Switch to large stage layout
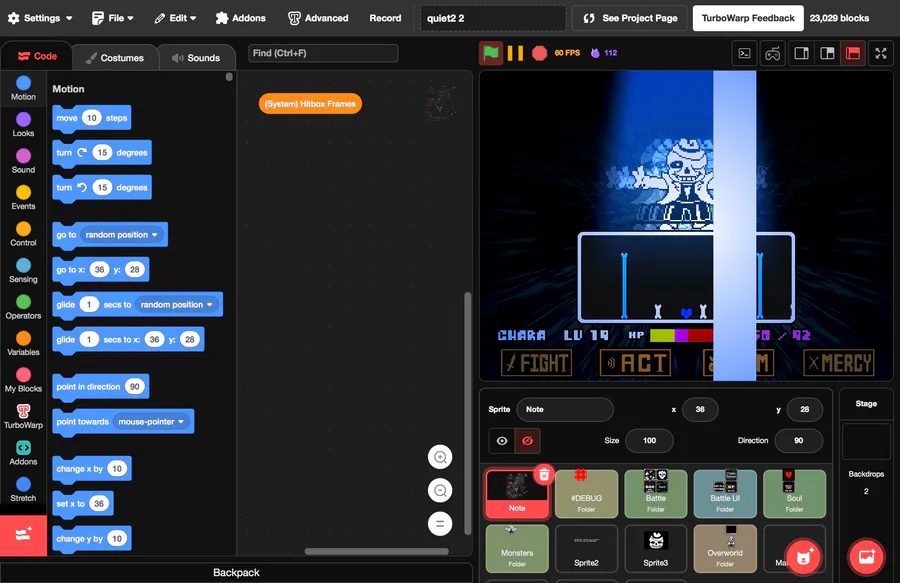Image resolution: width=900 pixels, height=583 pixels. (x=827, y=53)
